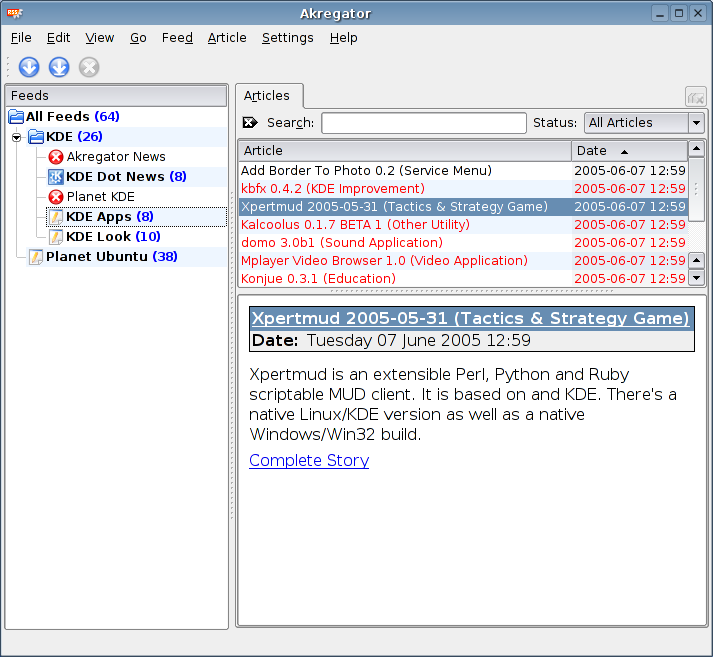
Task: Switch to the Articles tab
Action: pos(269,96)
